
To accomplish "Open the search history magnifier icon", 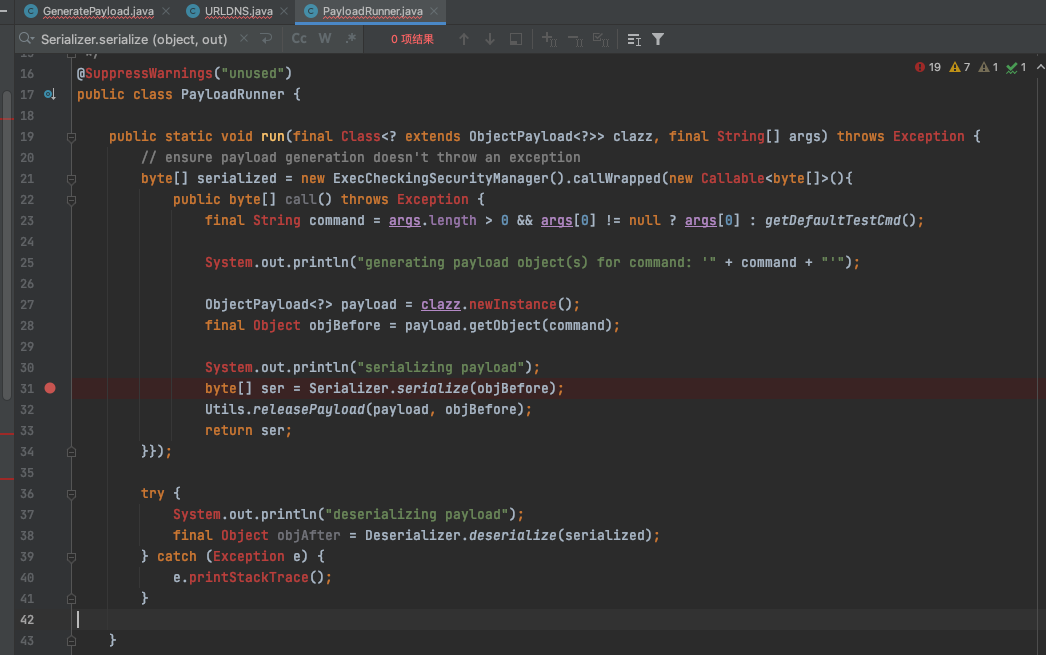I will (27, 39).
